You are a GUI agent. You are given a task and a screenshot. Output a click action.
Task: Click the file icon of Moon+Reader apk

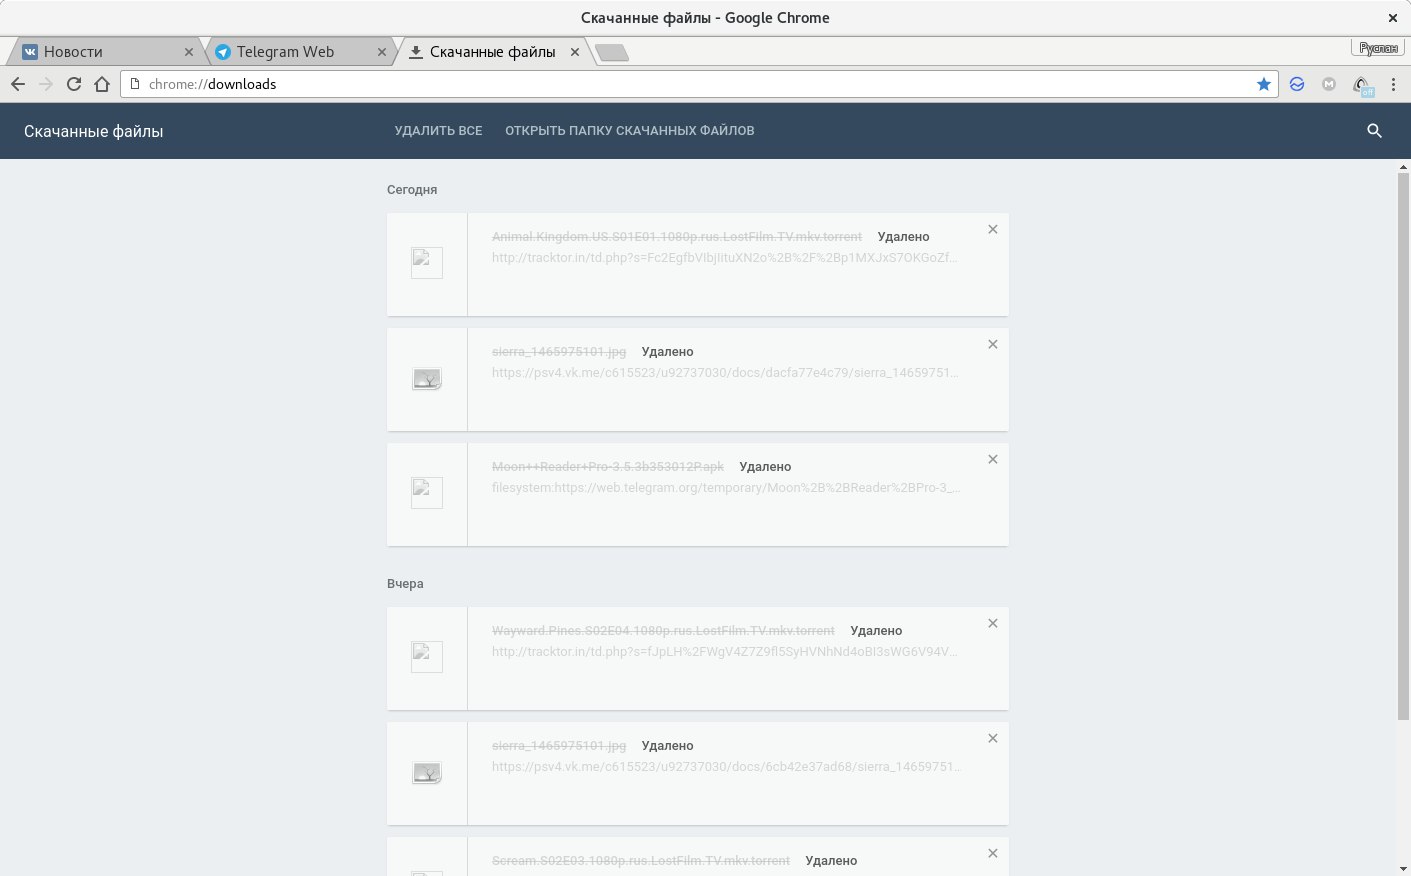click(427, 493)
